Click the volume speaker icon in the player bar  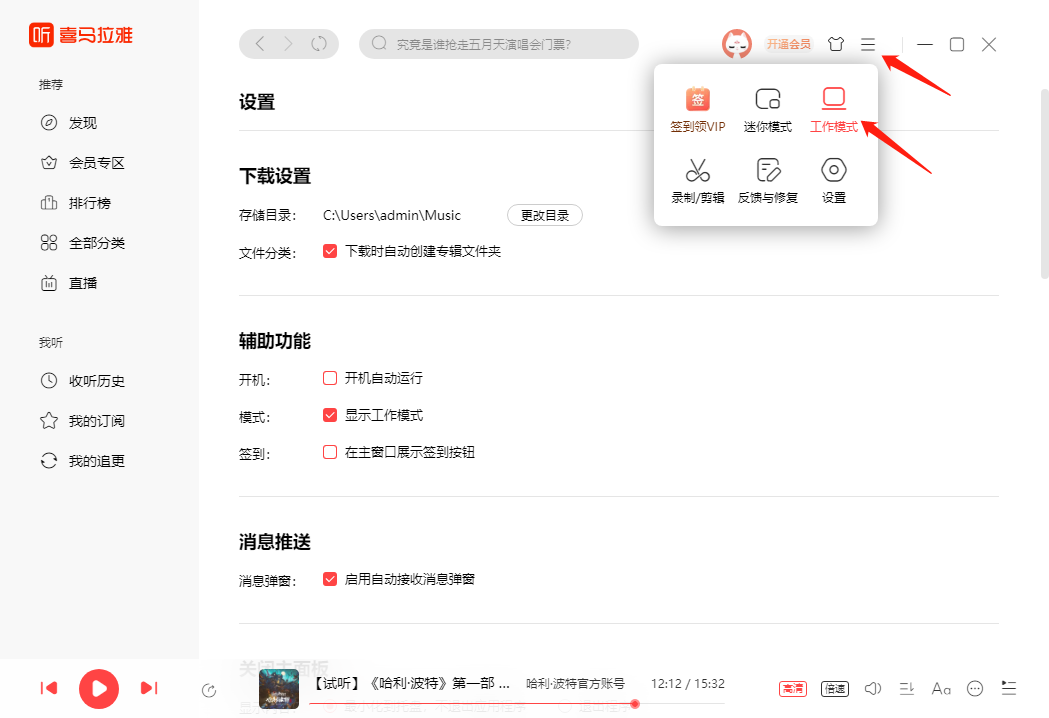pyautogui.click(x=872, y=688)
